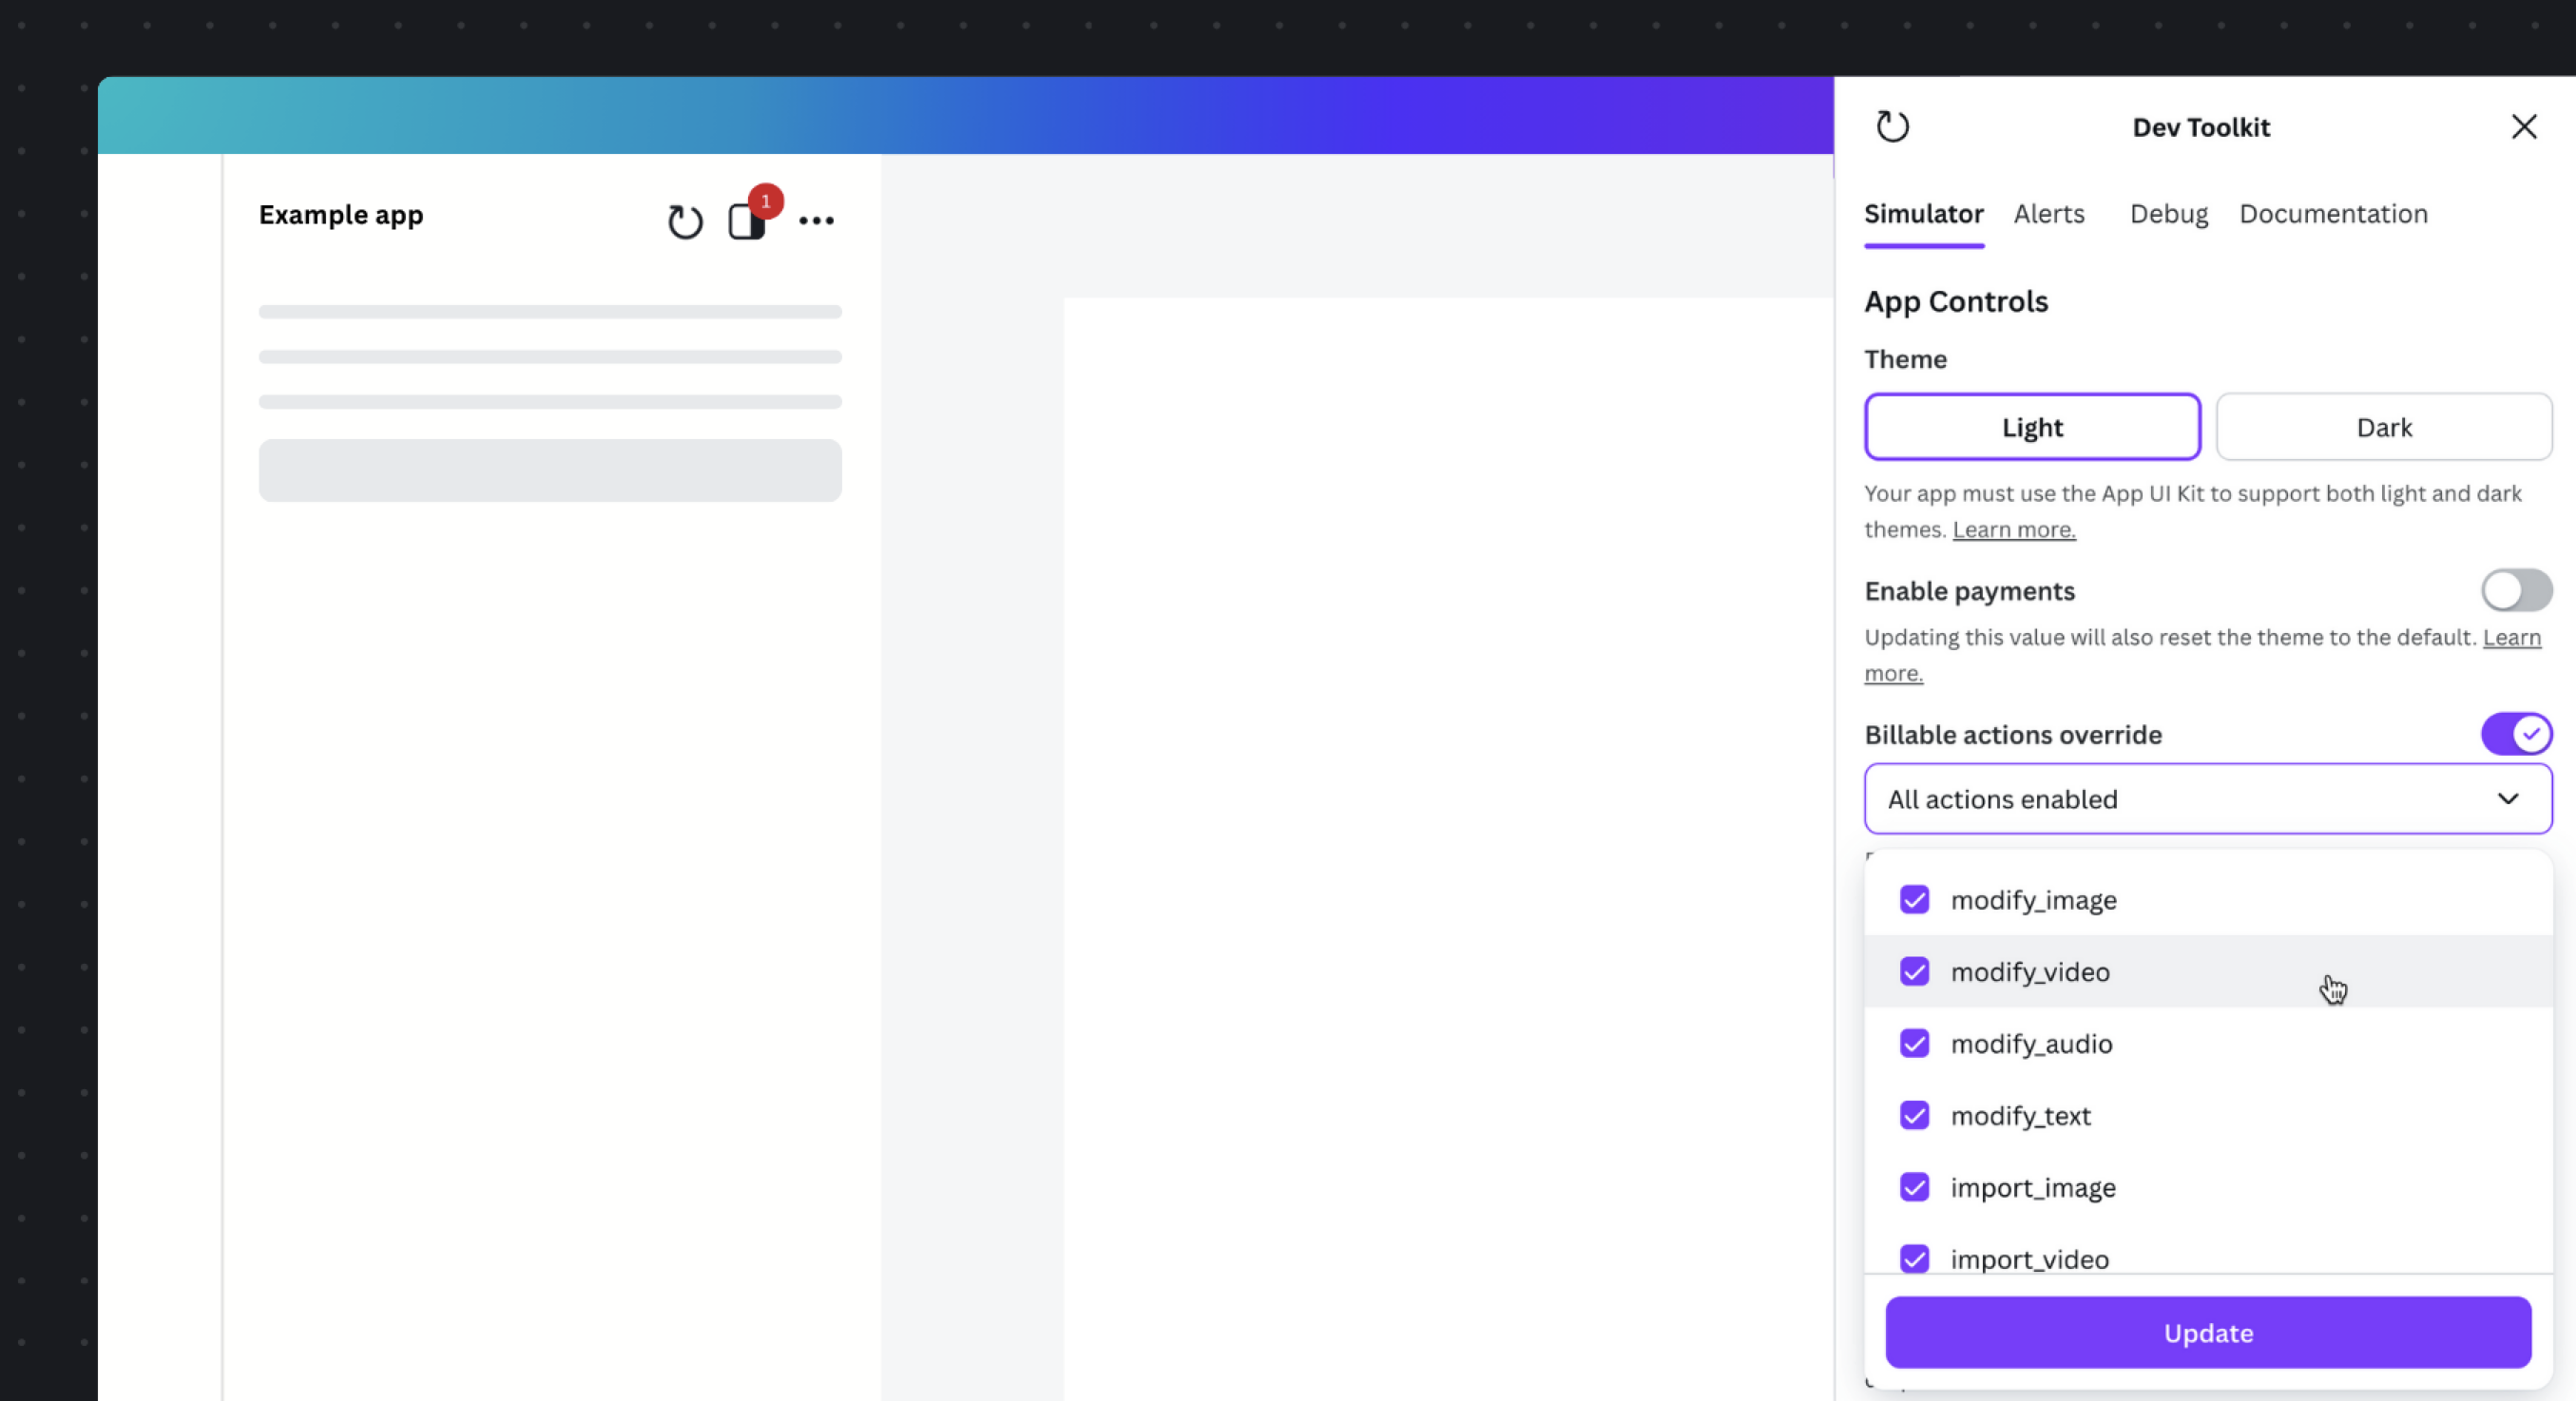The width and height of the screenshot is (2576, 1401).
Task: Uncheck the modify_image action
Action: click(1914, 899)
